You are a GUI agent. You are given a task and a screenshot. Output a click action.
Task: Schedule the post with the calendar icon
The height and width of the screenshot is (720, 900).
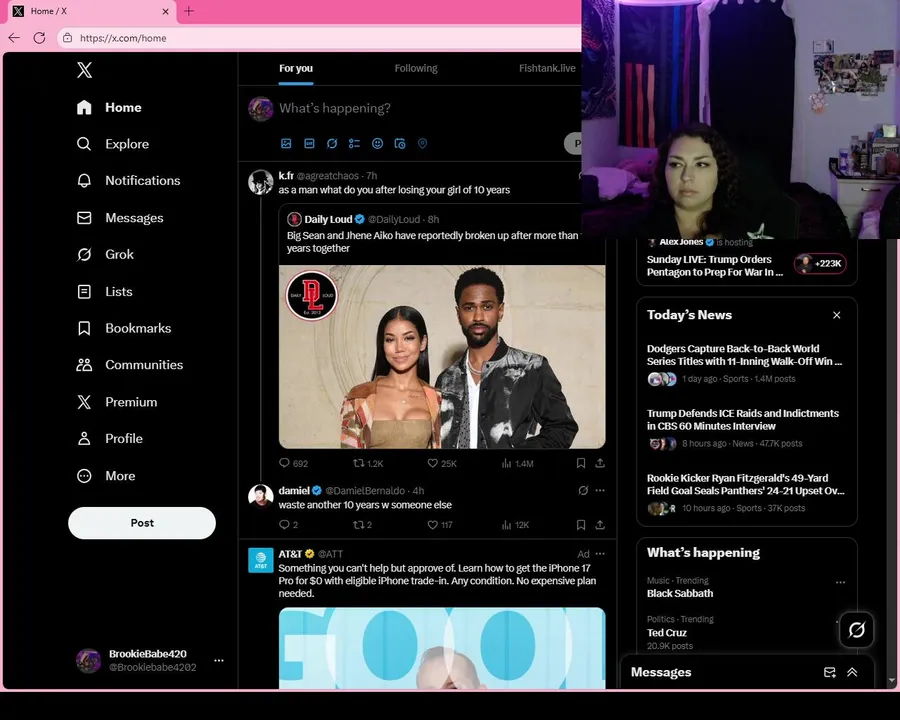399,144
